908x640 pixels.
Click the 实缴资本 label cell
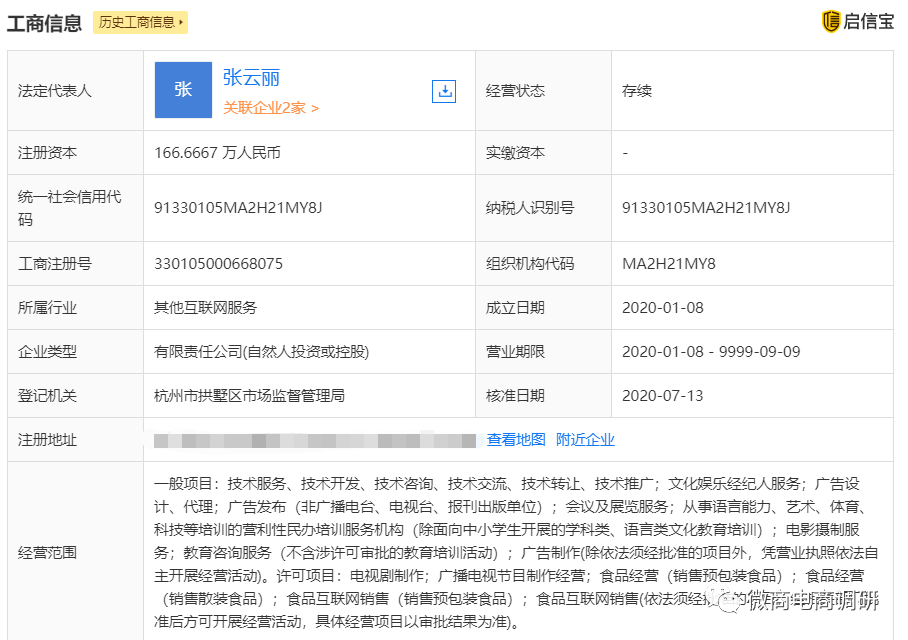tap(543, 152)
